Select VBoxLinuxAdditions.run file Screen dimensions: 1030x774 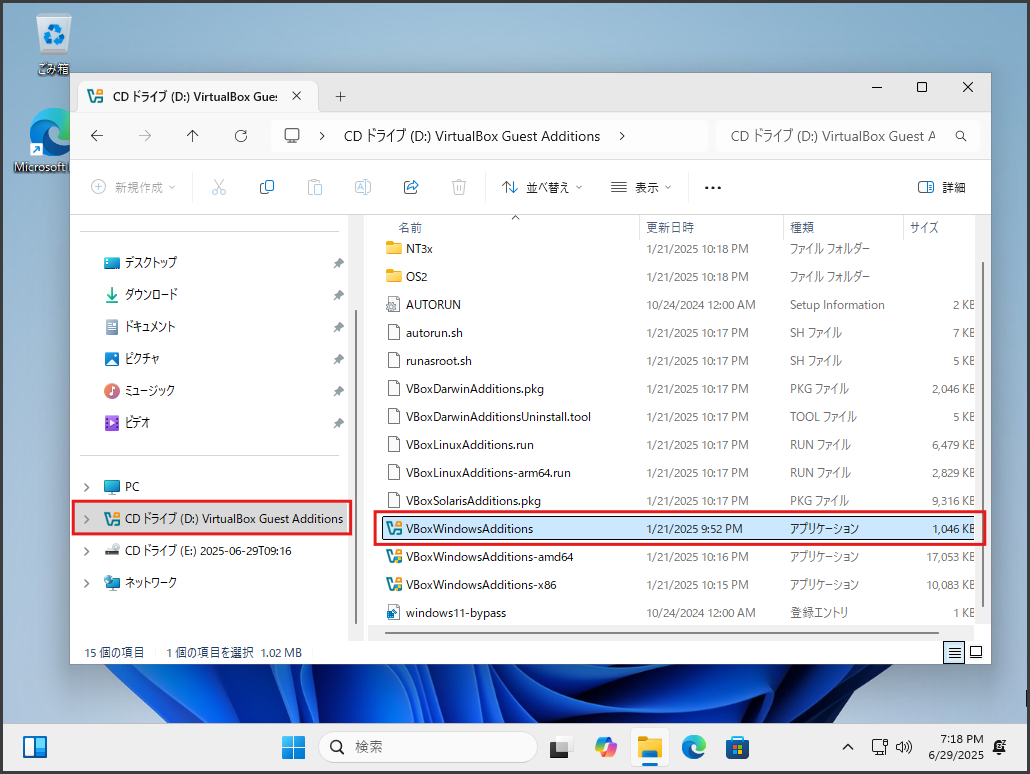coord(469,445)
